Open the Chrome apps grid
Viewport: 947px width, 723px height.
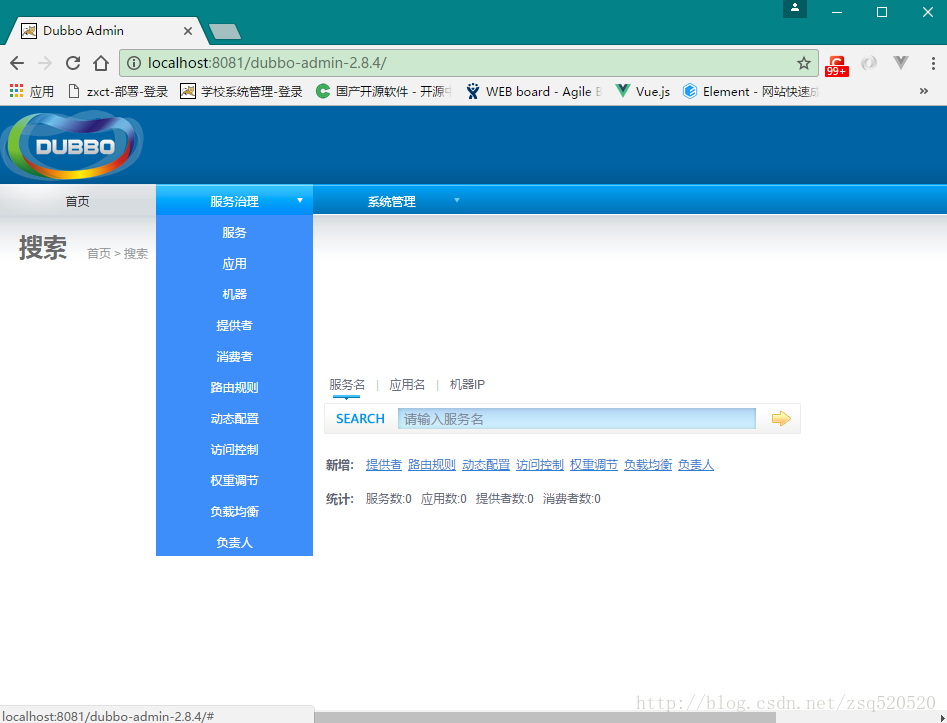pos(16,90)
